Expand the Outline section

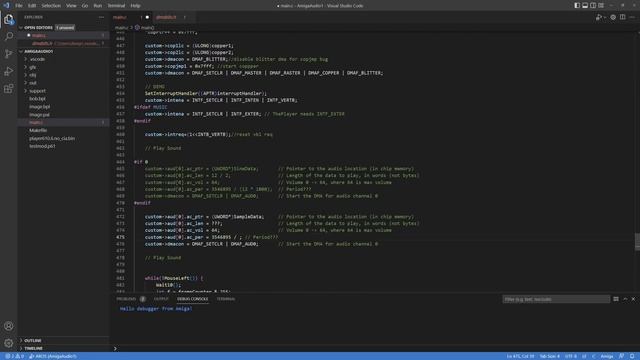(x=64, y=340)
